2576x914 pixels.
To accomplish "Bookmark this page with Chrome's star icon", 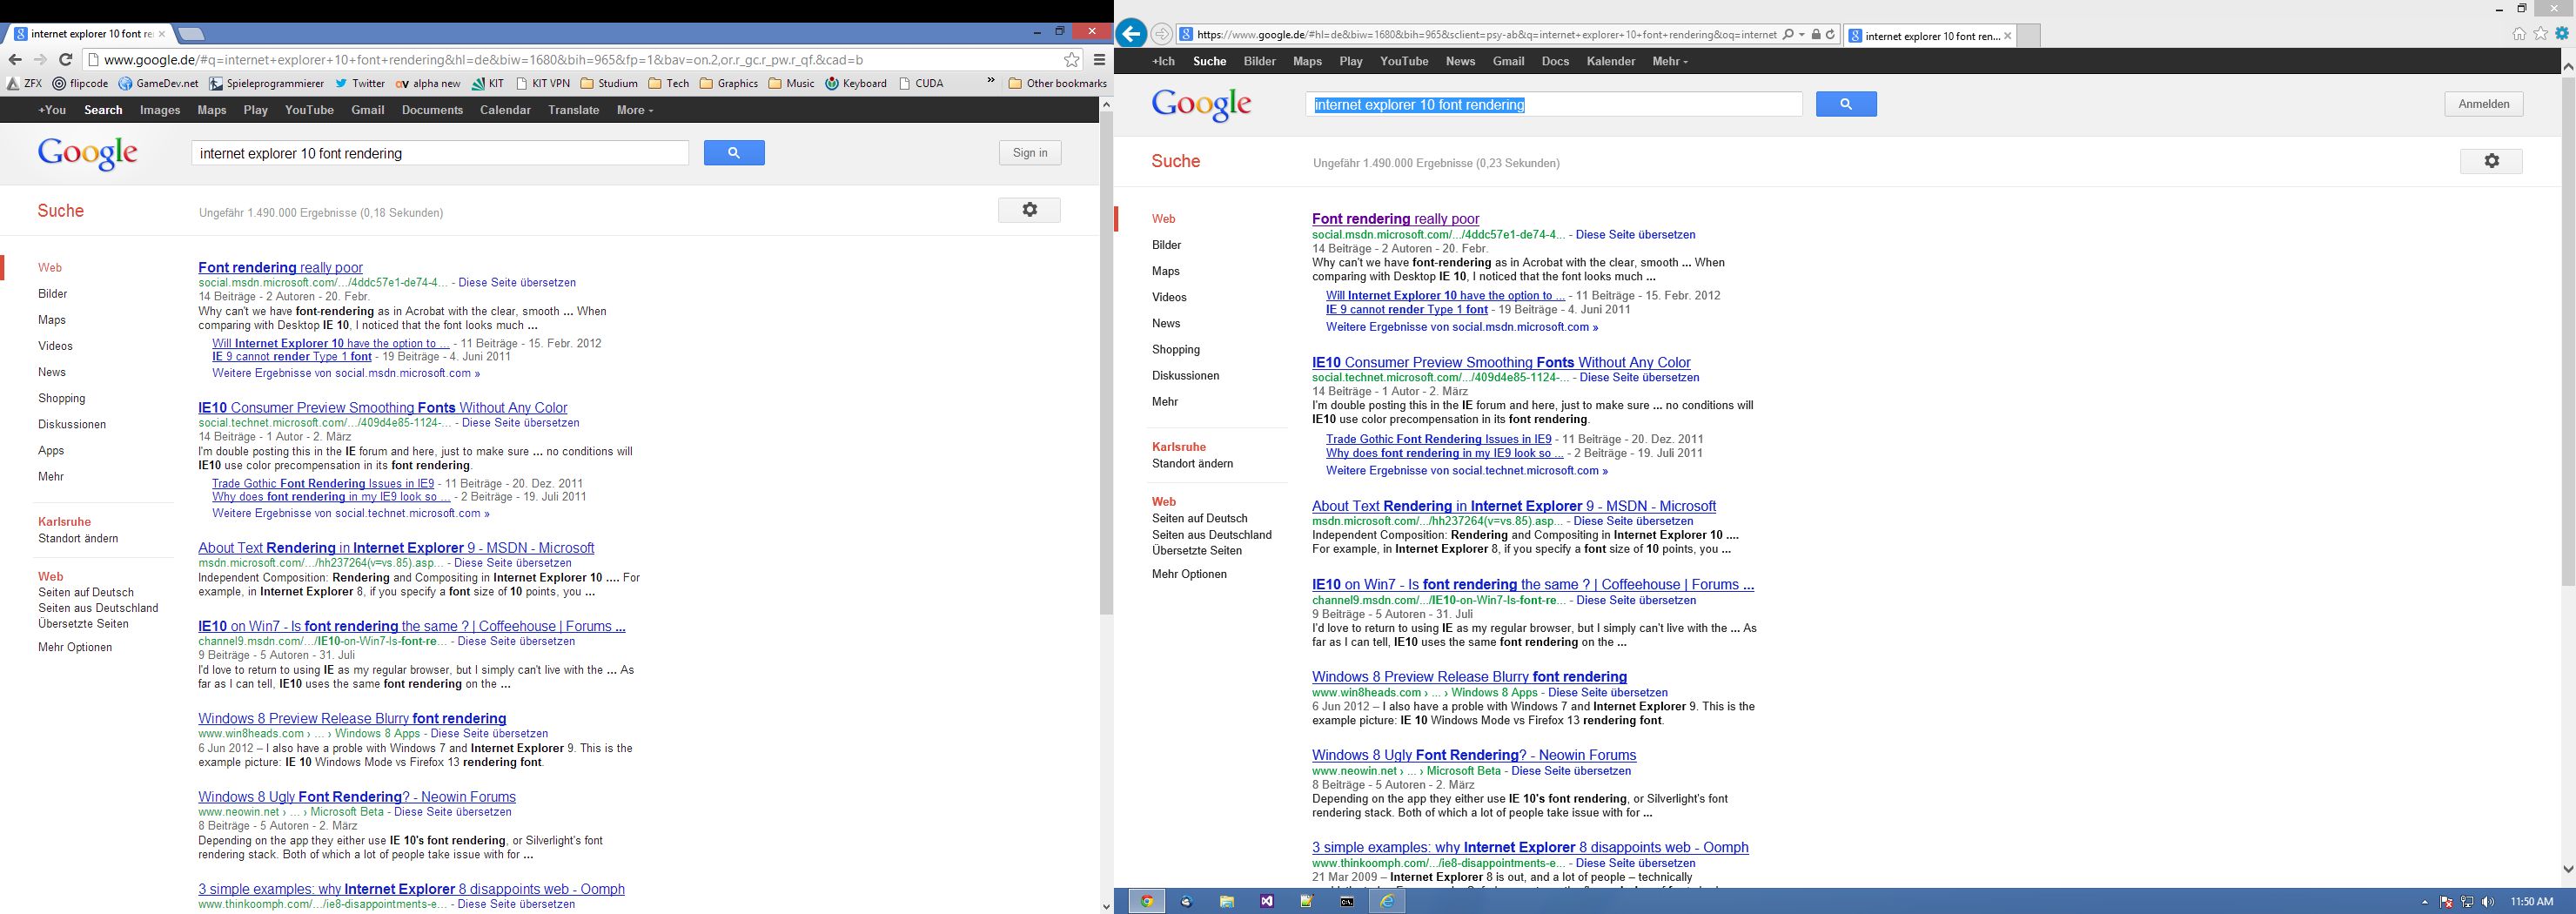I will [1071, 60].
